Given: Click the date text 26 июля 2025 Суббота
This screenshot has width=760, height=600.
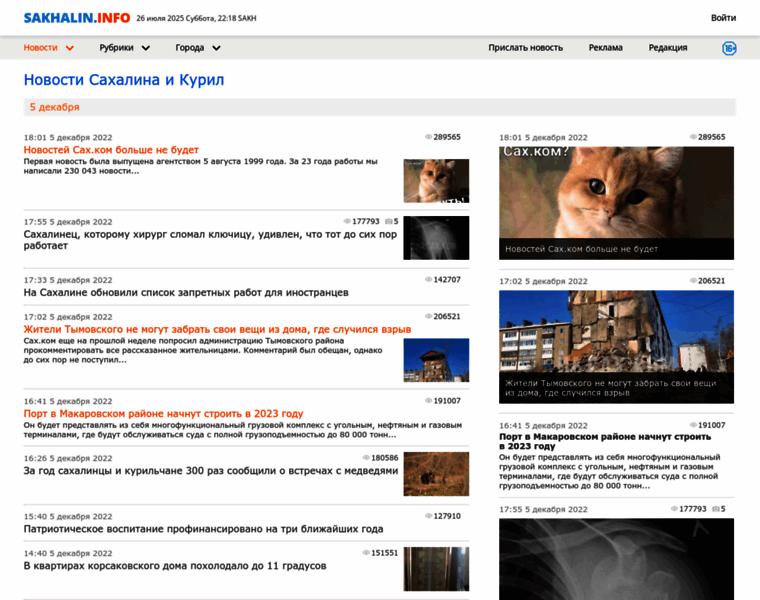Looking at the screenshot, I should click(x=176, y=18).
